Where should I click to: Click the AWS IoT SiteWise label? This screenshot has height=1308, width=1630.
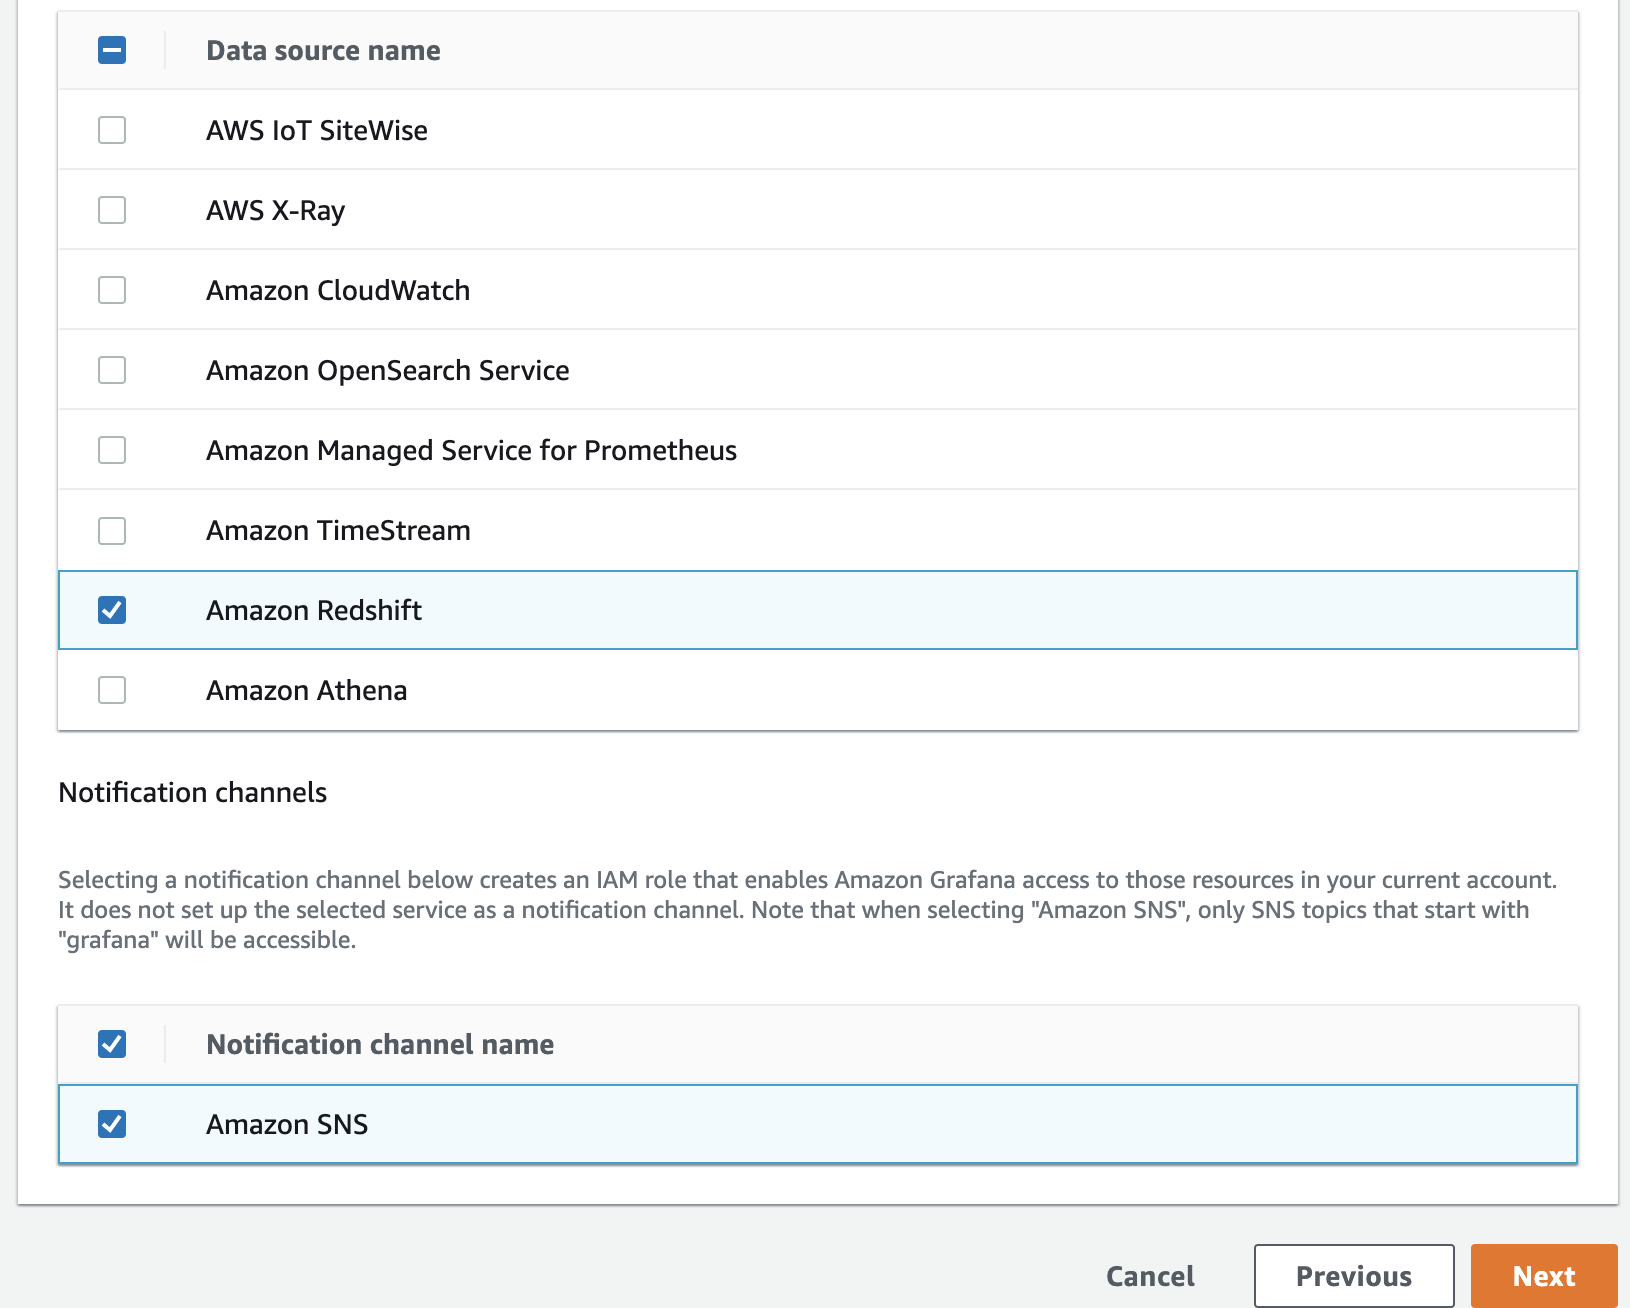(x=317, y=130)
